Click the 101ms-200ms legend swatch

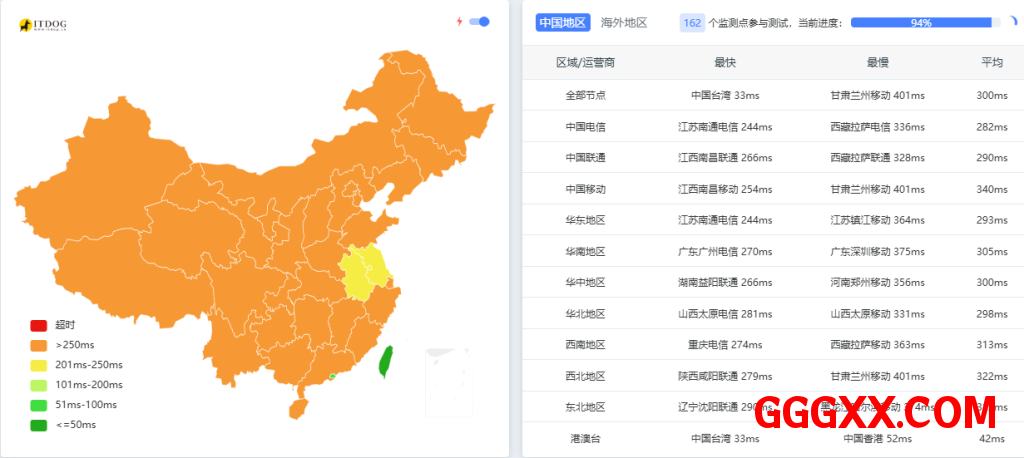point(39,385)
